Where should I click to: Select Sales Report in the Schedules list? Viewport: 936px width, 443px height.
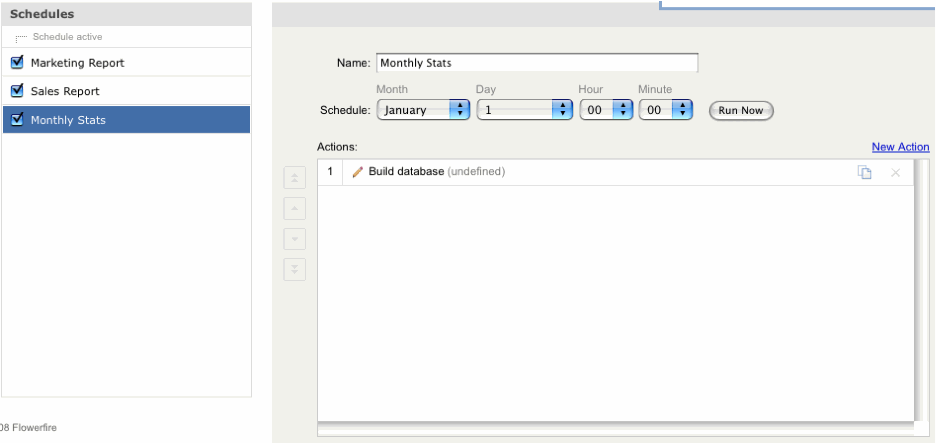65,91
